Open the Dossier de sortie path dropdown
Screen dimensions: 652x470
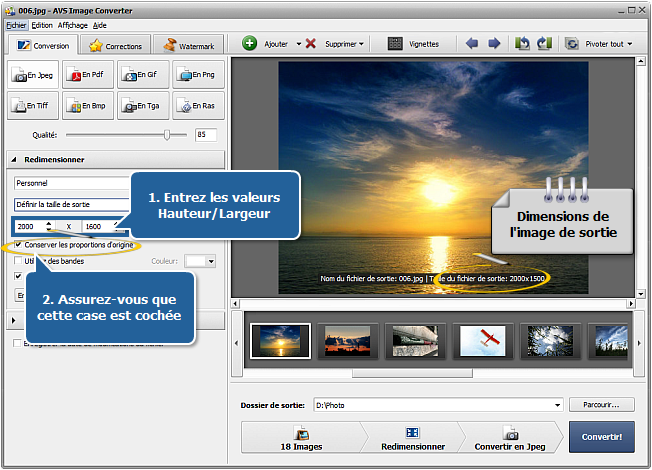(x=556, y=405)
